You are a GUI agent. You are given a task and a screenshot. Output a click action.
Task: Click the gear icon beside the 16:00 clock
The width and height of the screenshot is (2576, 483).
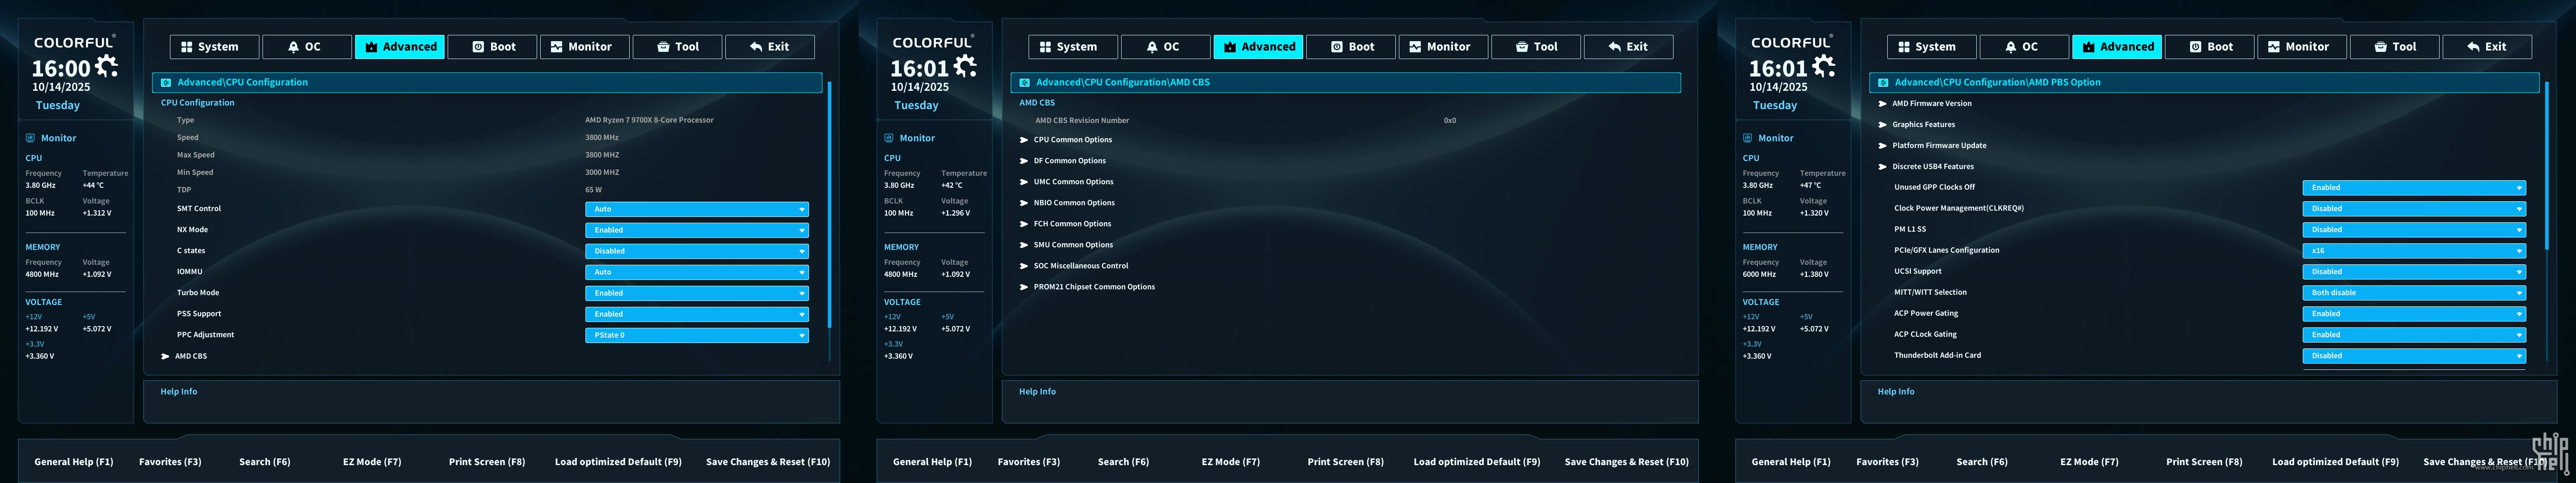point(106,66)
